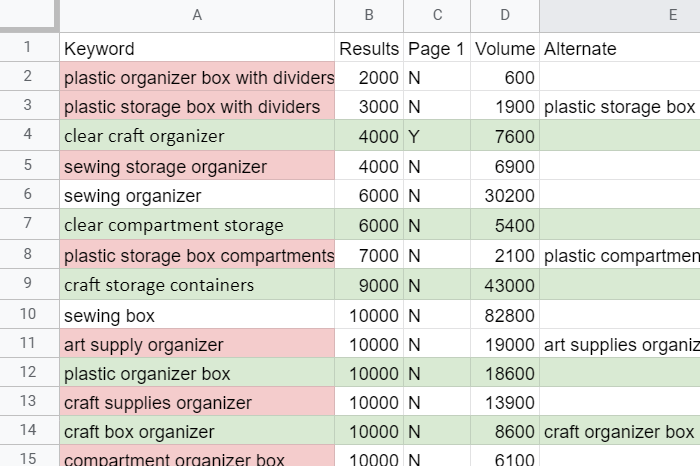
Task: Select the 'Y' cell in Page 1 column
Action: (x=437, y=135)
